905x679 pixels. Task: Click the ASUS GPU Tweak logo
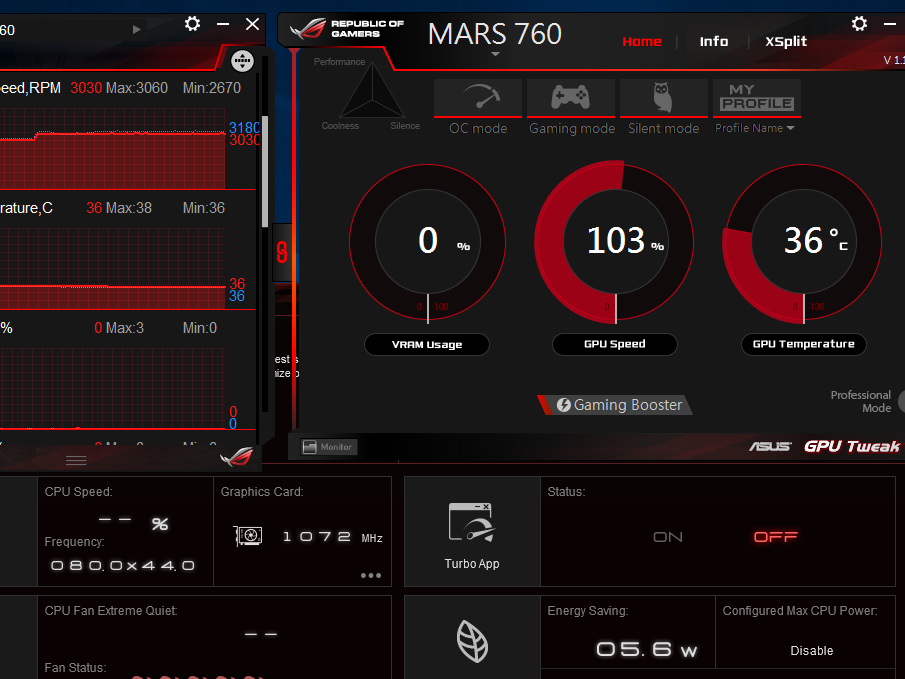(x=824, y=446)
